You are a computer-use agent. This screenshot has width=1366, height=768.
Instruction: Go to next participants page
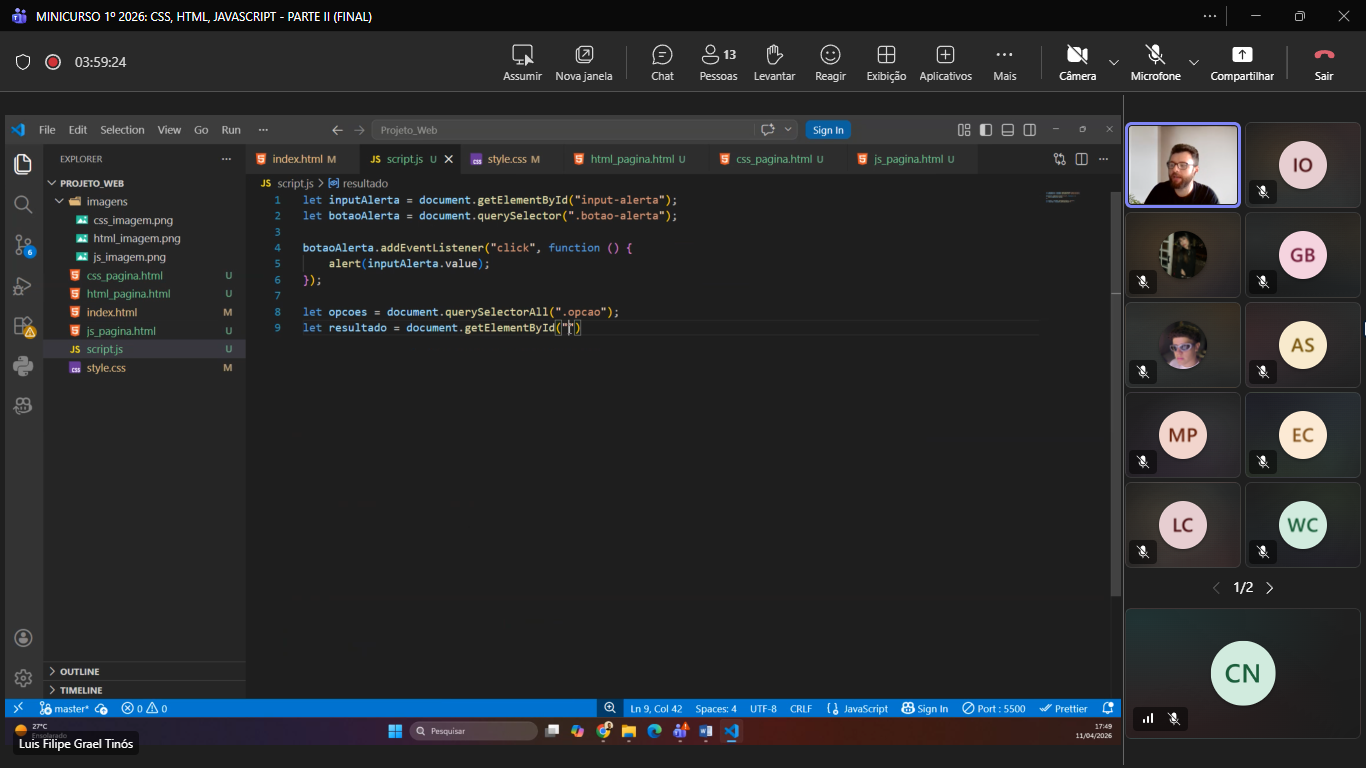click(x=1270, y=588)
